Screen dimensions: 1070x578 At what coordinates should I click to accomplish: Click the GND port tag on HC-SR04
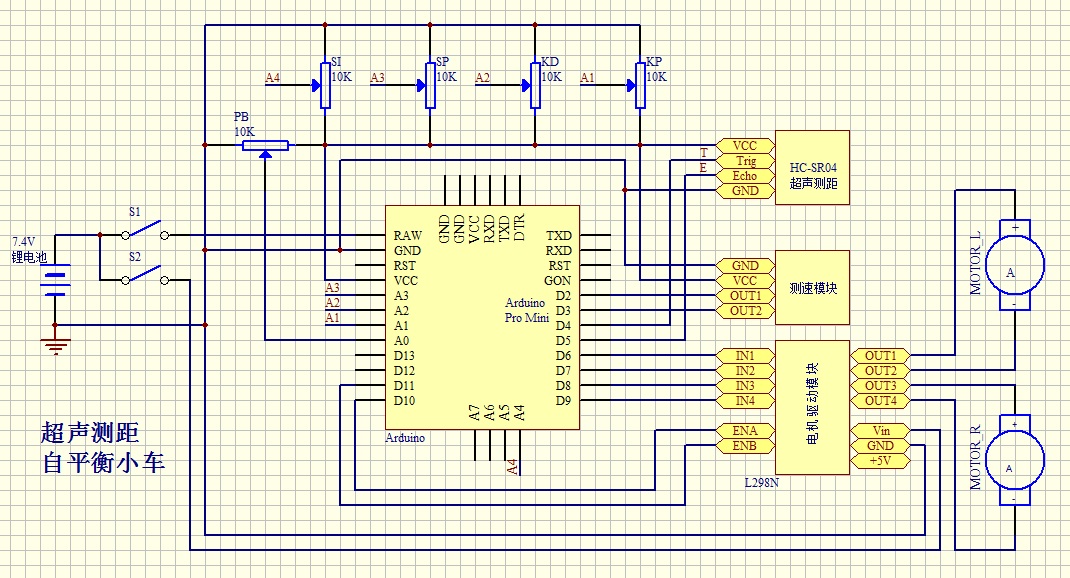coord(745,191)
